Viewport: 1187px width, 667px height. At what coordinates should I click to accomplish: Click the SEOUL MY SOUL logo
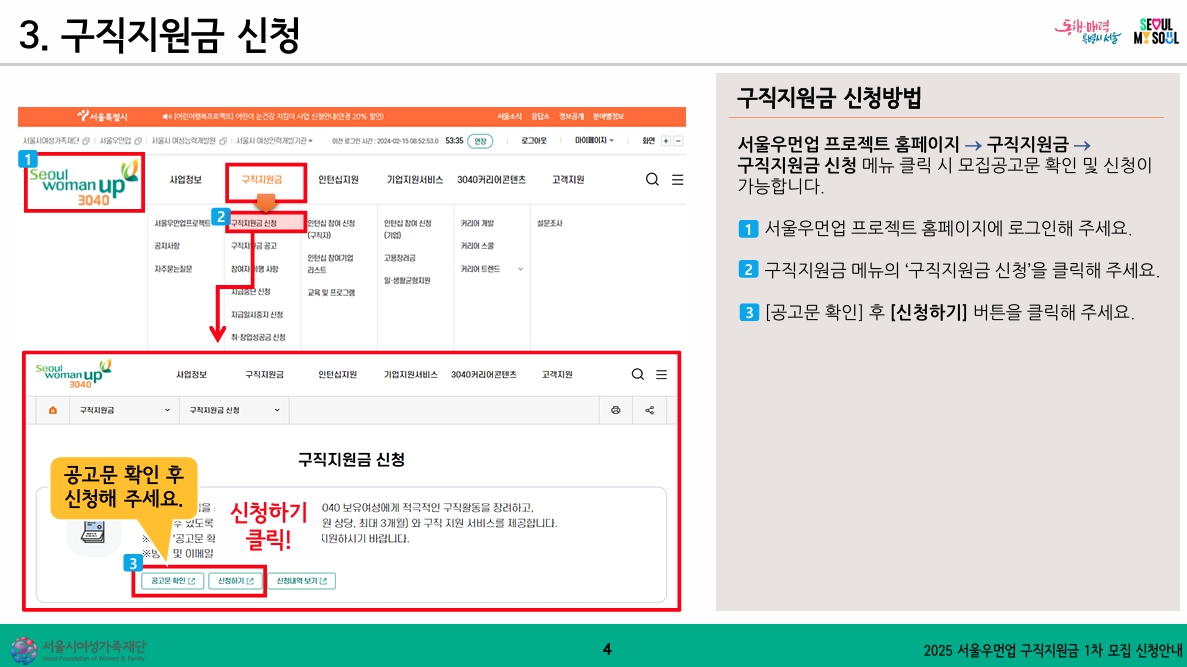click(x=1156, y=32)
